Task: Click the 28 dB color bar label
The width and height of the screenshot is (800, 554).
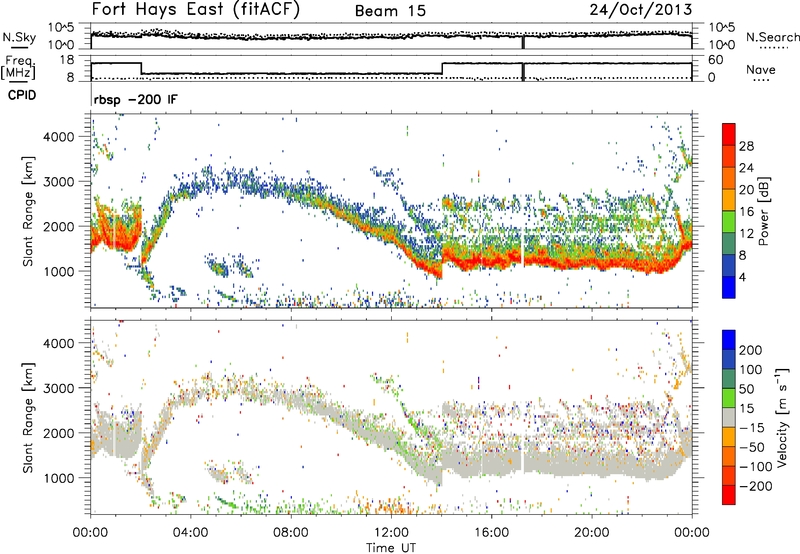Action: [746, 146]
